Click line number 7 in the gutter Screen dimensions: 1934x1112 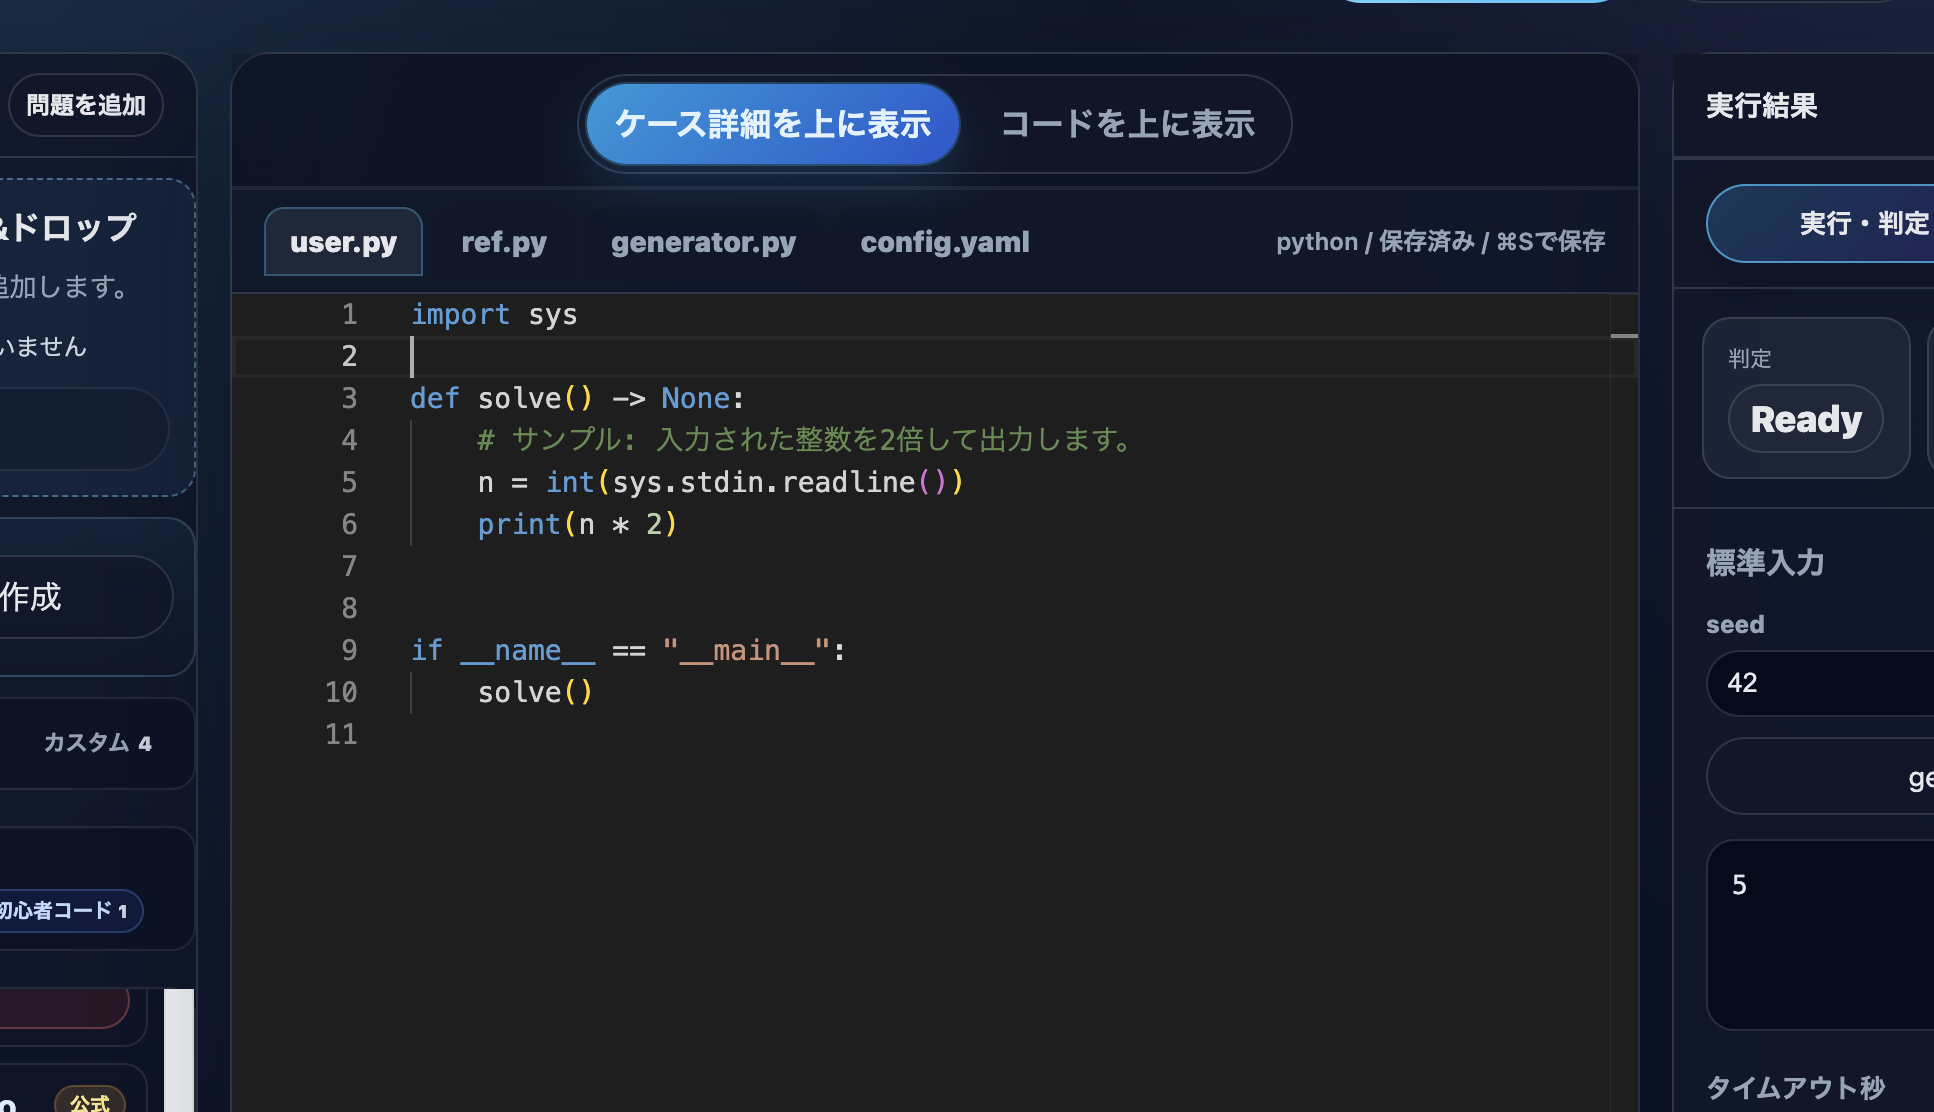(x=349, y=566)
